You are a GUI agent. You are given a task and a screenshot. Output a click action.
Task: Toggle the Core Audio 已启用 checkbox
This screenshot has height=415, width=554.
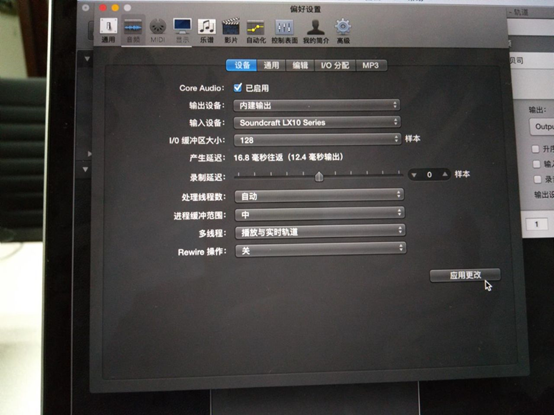pos(238,87)
